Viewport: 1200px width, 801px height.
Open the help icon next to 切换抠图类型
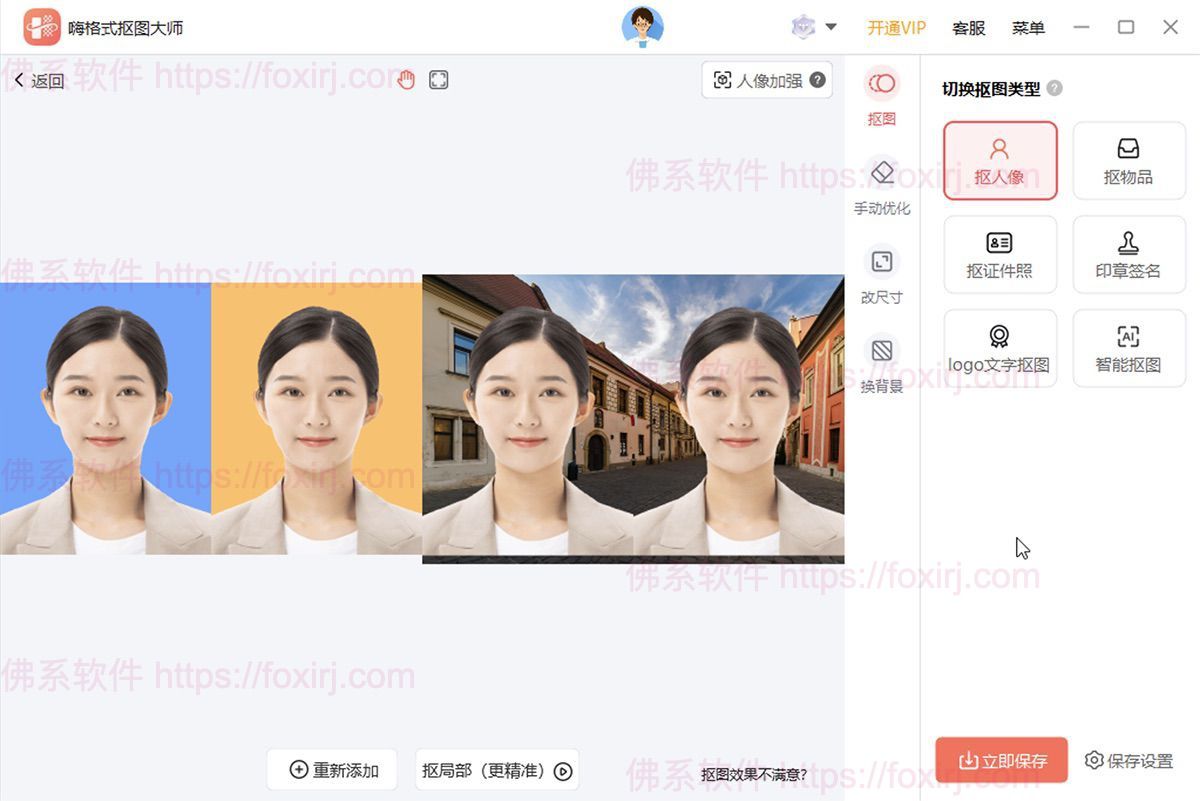1054,89
